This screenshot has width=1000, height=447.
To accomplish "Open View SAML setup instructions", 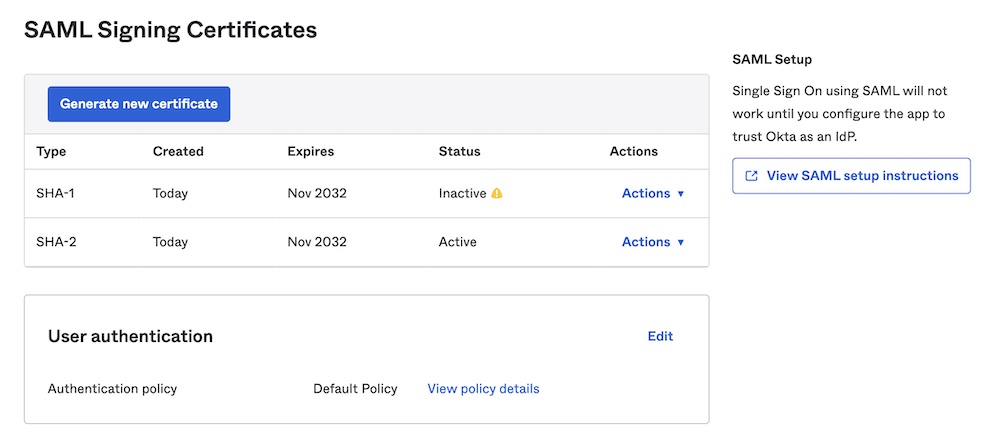I will click(x=862, y=176).
